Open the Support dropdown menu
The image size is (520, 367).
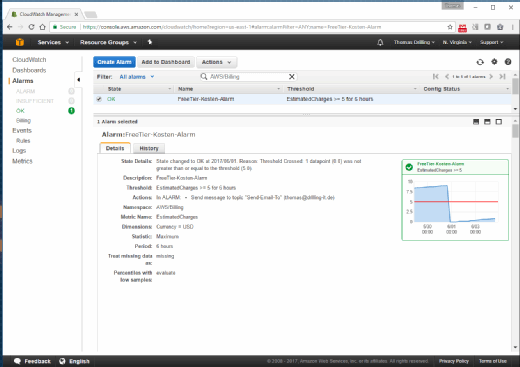coord(491,42)
